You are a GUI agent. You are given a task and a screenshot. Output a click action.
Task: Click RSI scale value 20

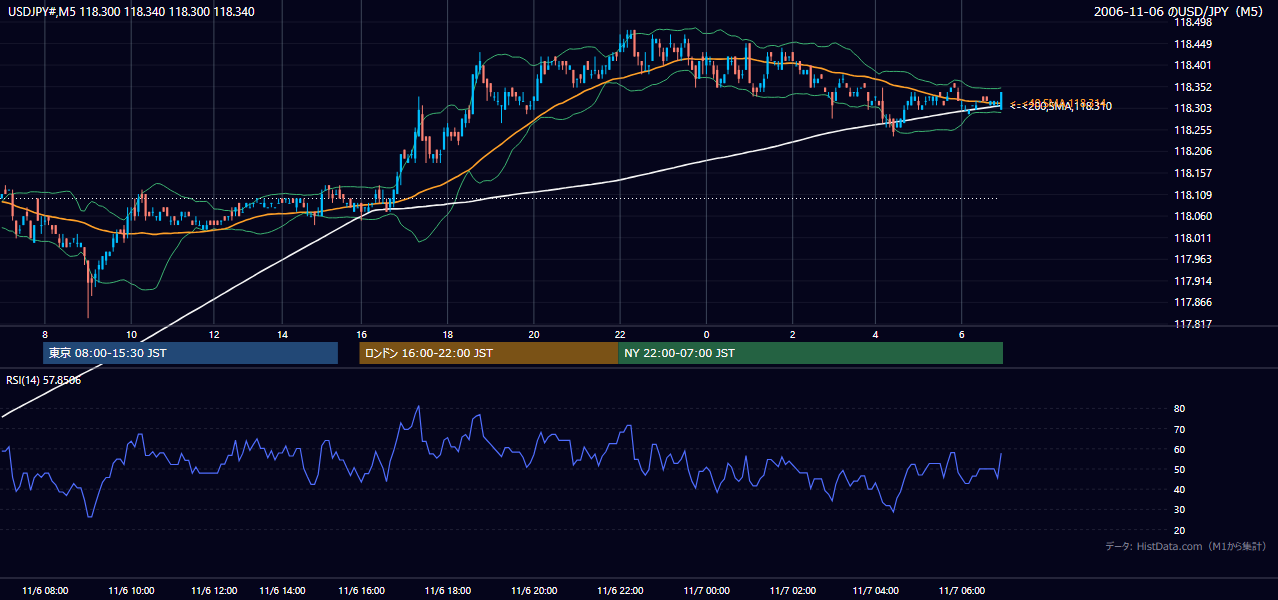point(1180,530)
